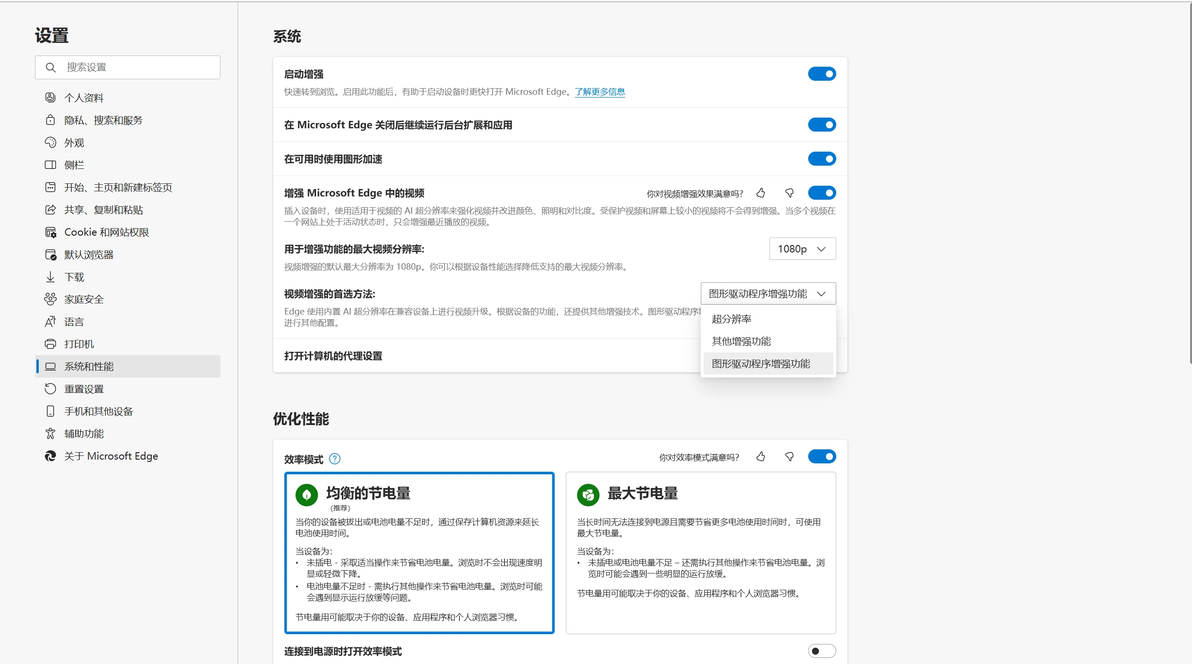Viewport: 1192px width, 664px height.
Task: Toggle background extensions and apps switch
Action: 822,125
